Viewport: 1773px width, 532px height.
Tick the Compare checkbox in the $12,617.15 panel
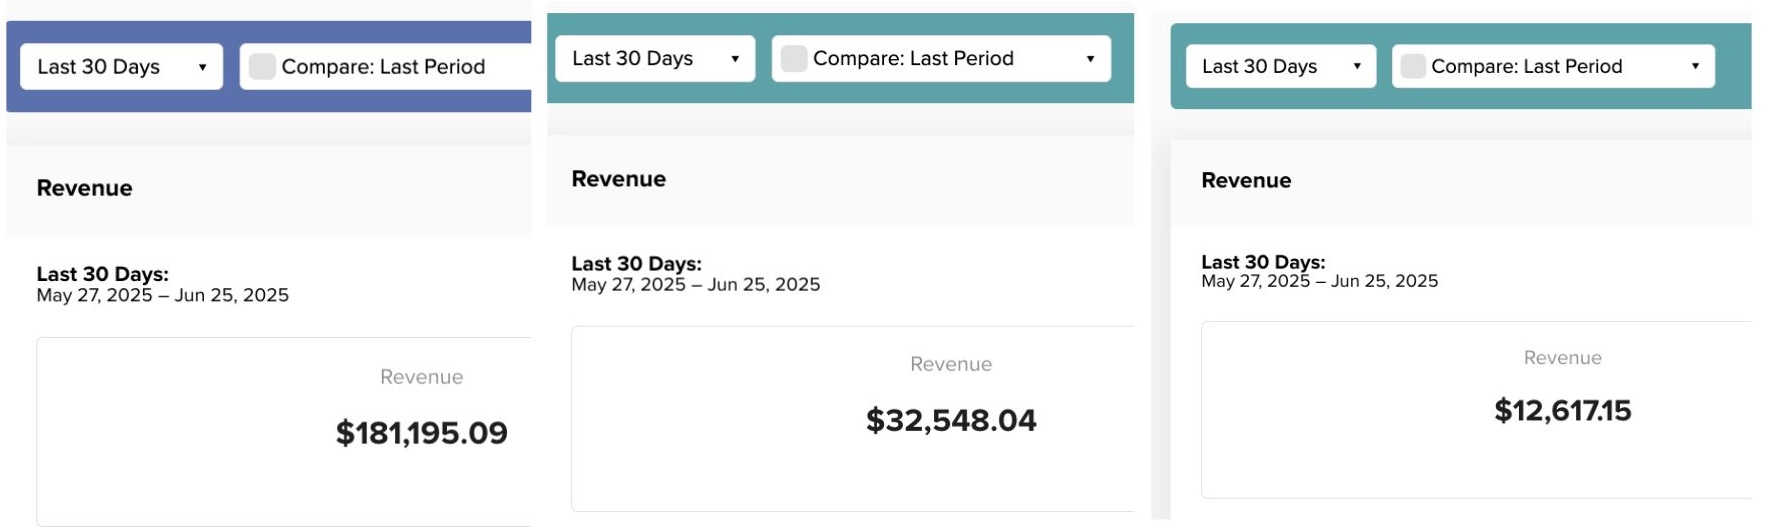1413,66
